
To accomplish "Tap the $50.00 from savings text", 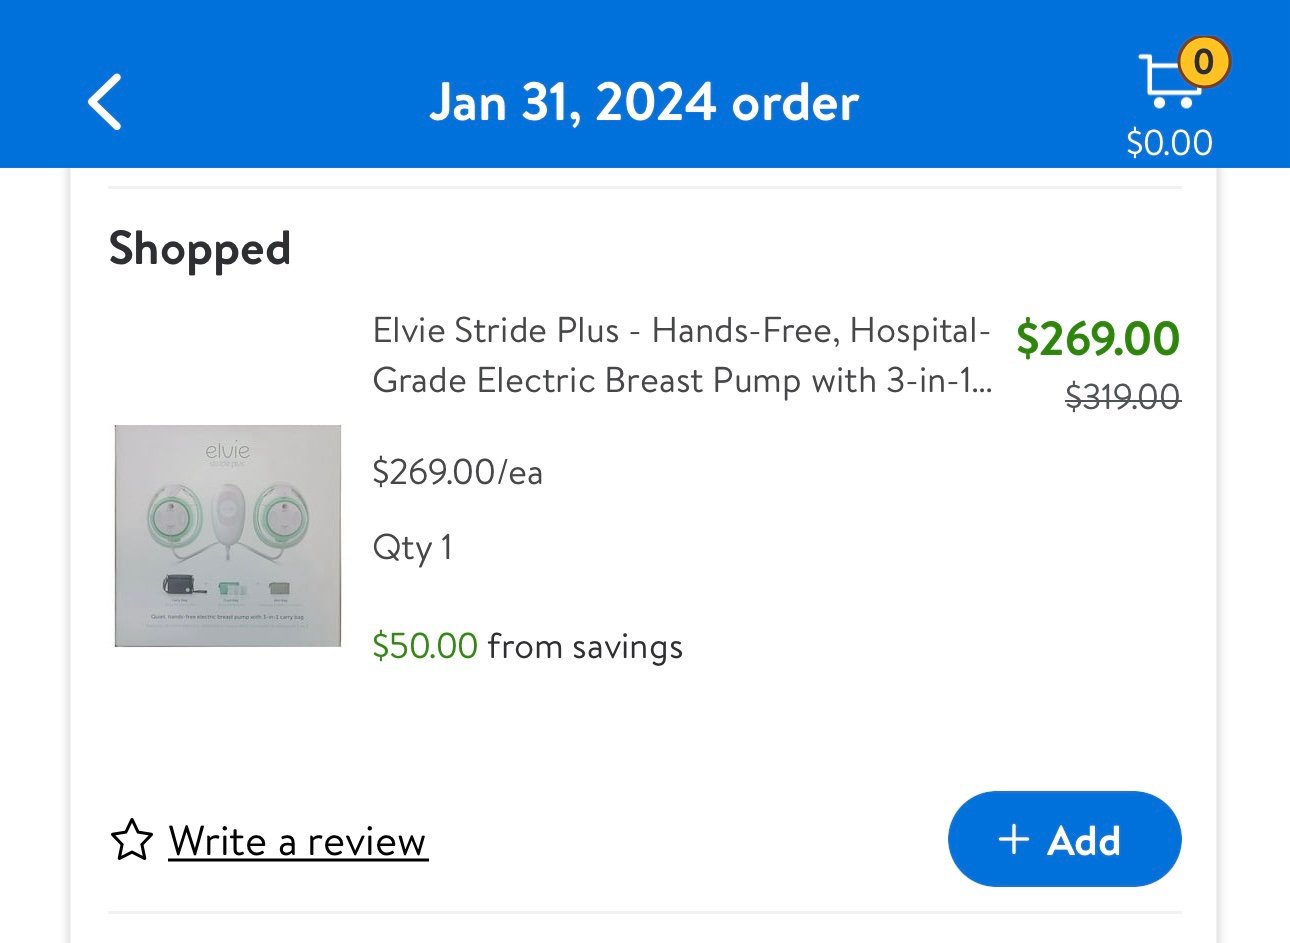I will (x=528, y=646).
